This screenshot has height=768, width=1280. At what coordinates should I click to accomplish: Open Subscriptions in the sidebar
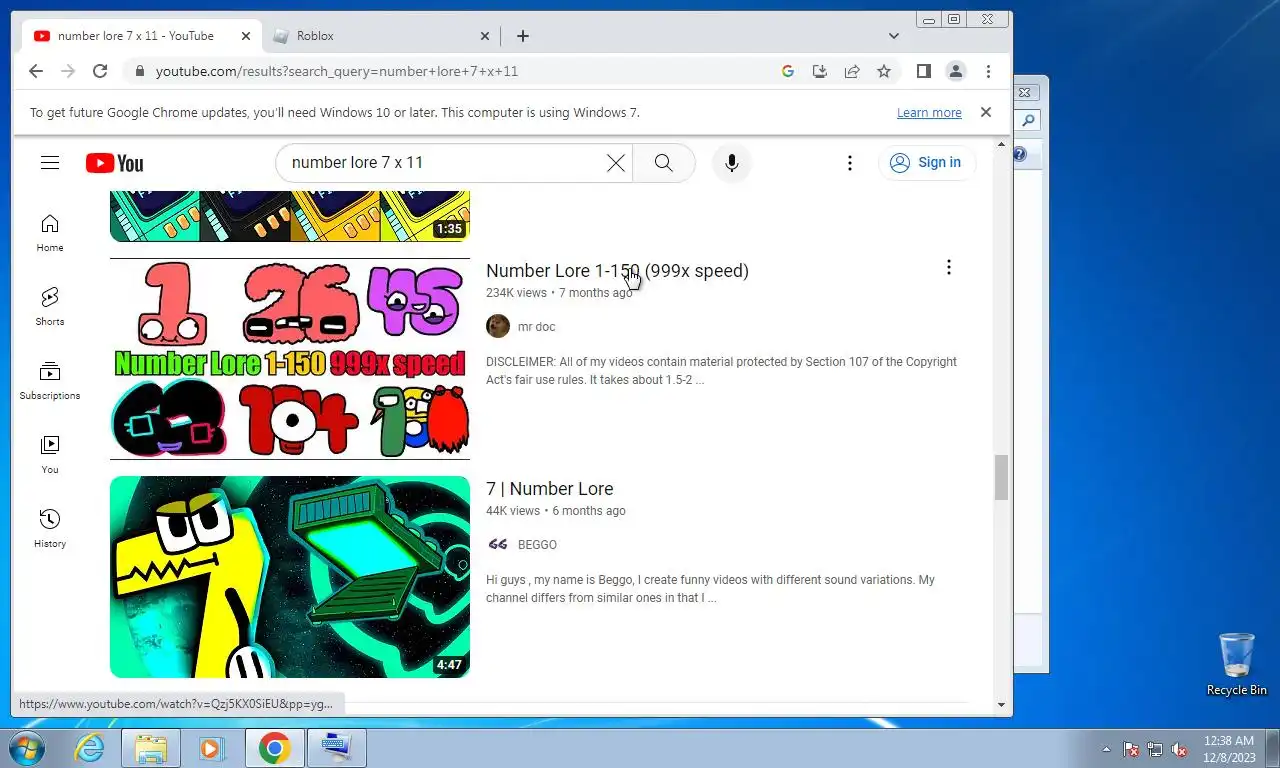50,381
